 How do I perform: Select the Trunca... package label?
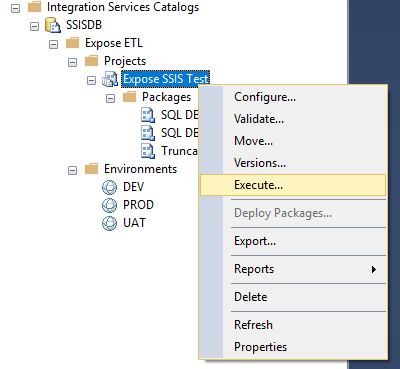click(179, 151)
